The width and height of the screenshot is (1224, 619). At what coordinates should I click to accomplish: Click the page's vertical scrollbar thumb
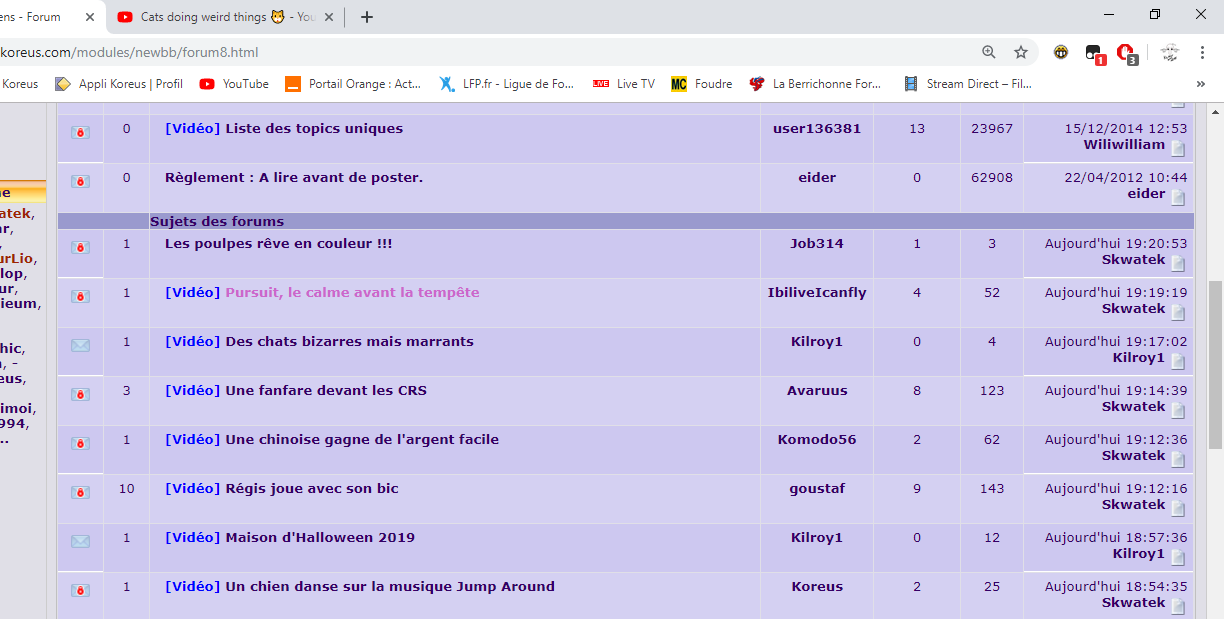(1215, 350)
